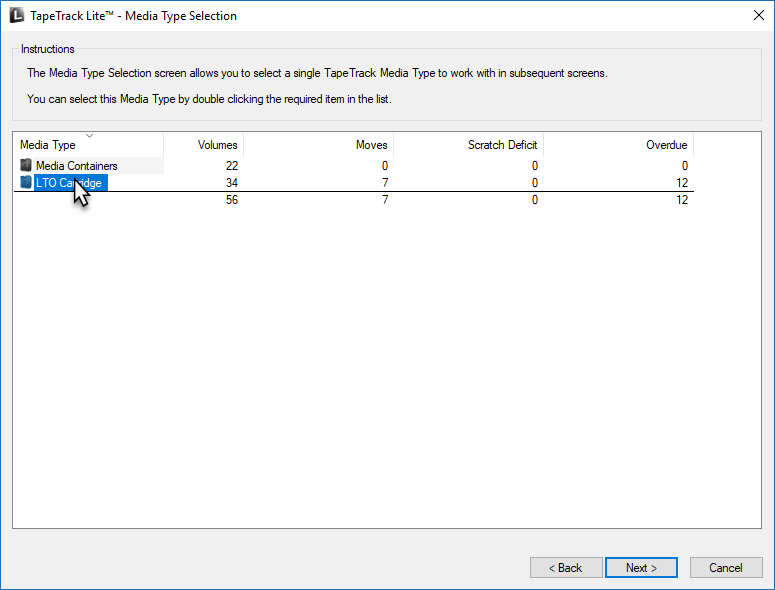Click Scratch Deficit value in LTO Cartridge row
Image resolution: width=775 pixels, height=590 pixels.
tap(535, 183)
